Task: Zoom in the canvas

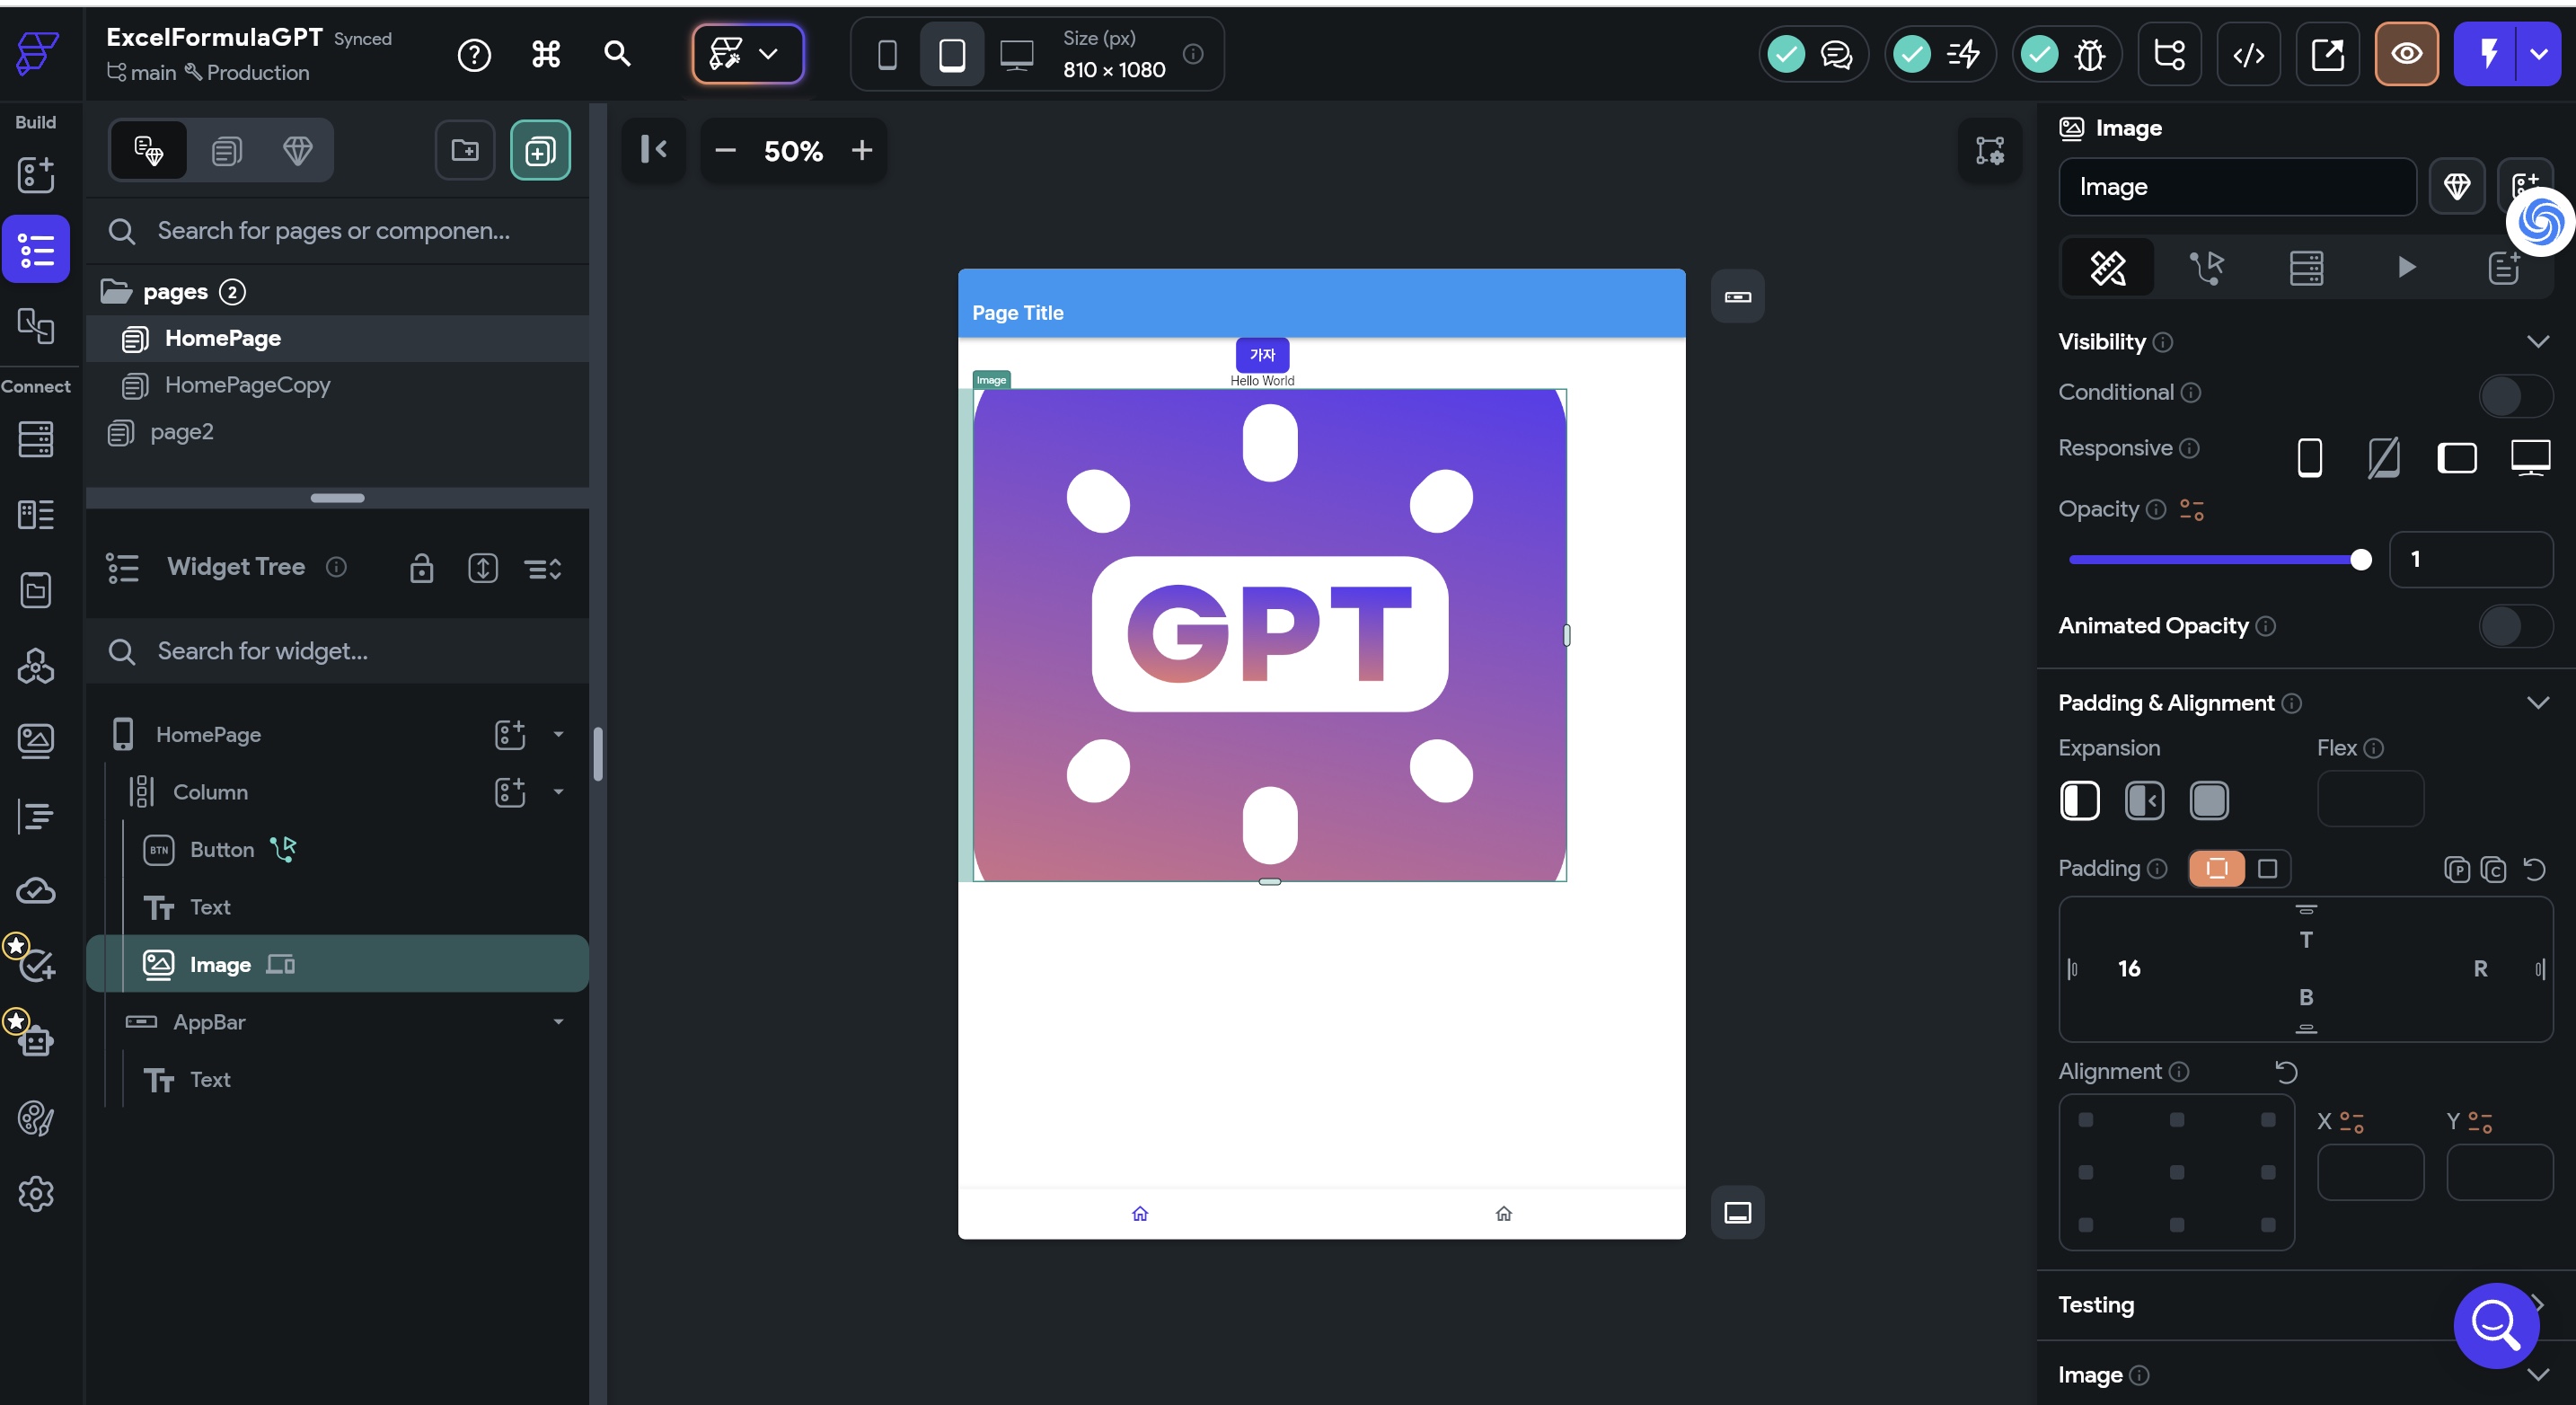Action: pyautogui.click(x=861, y=150)
